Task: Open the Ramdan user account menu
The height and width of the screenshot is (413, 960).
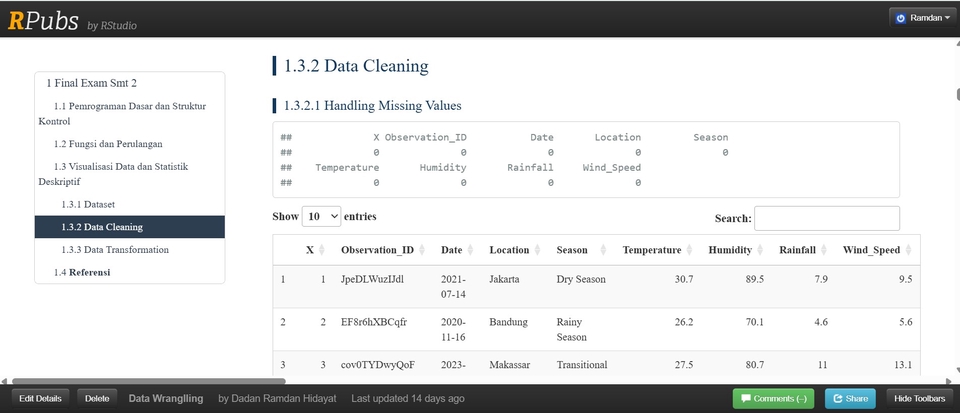Action: 922,18
